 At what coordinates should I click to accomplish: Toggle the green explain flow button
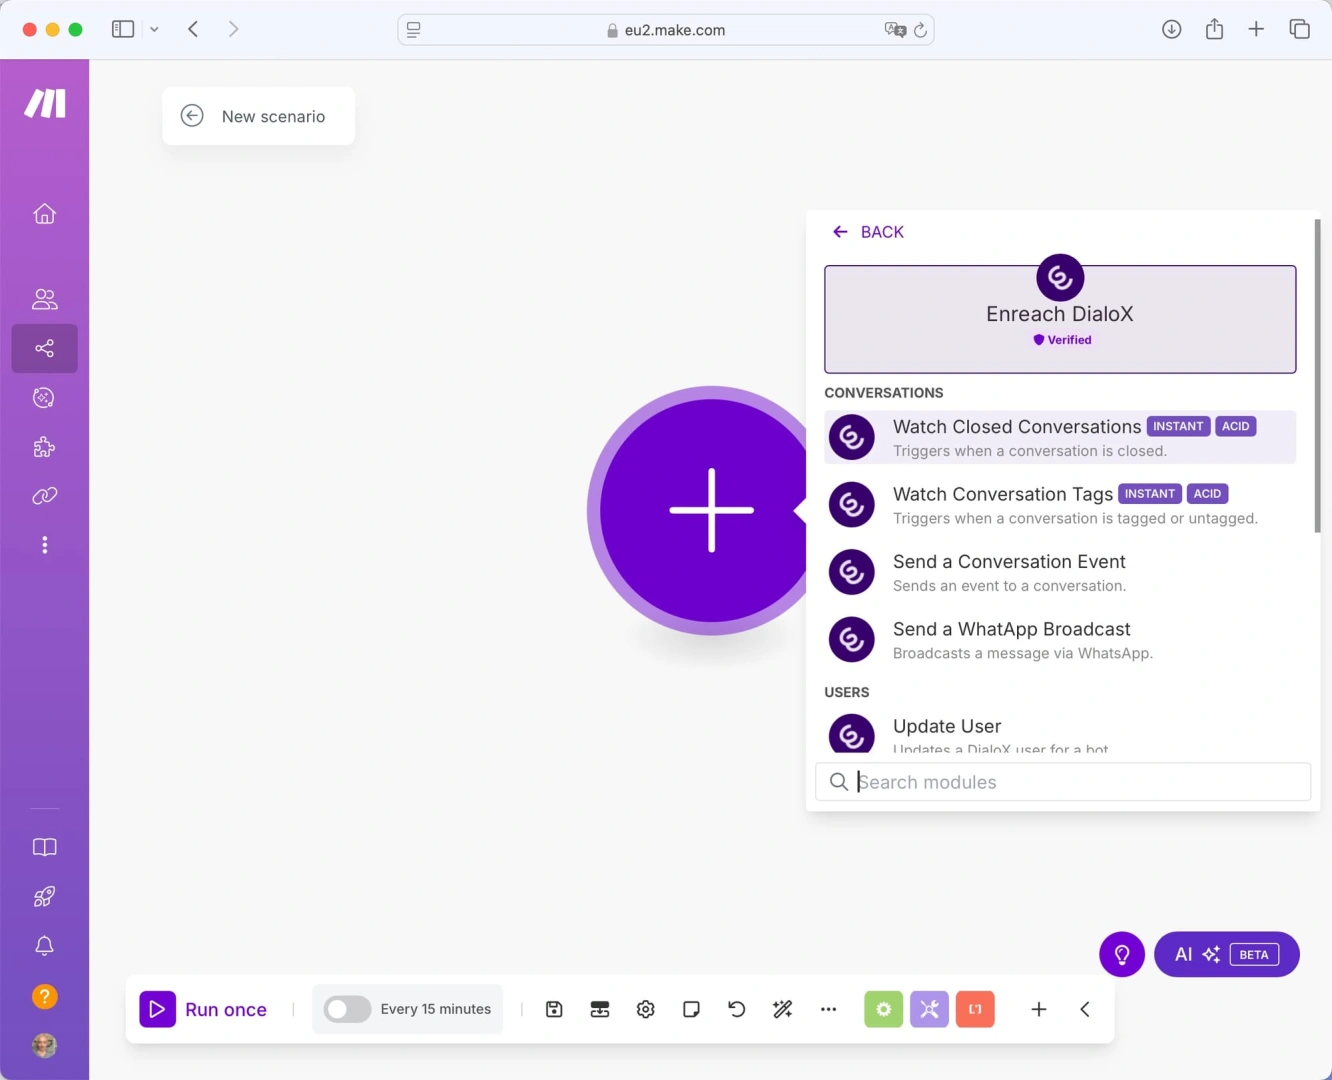click(x=883, y=1009)
